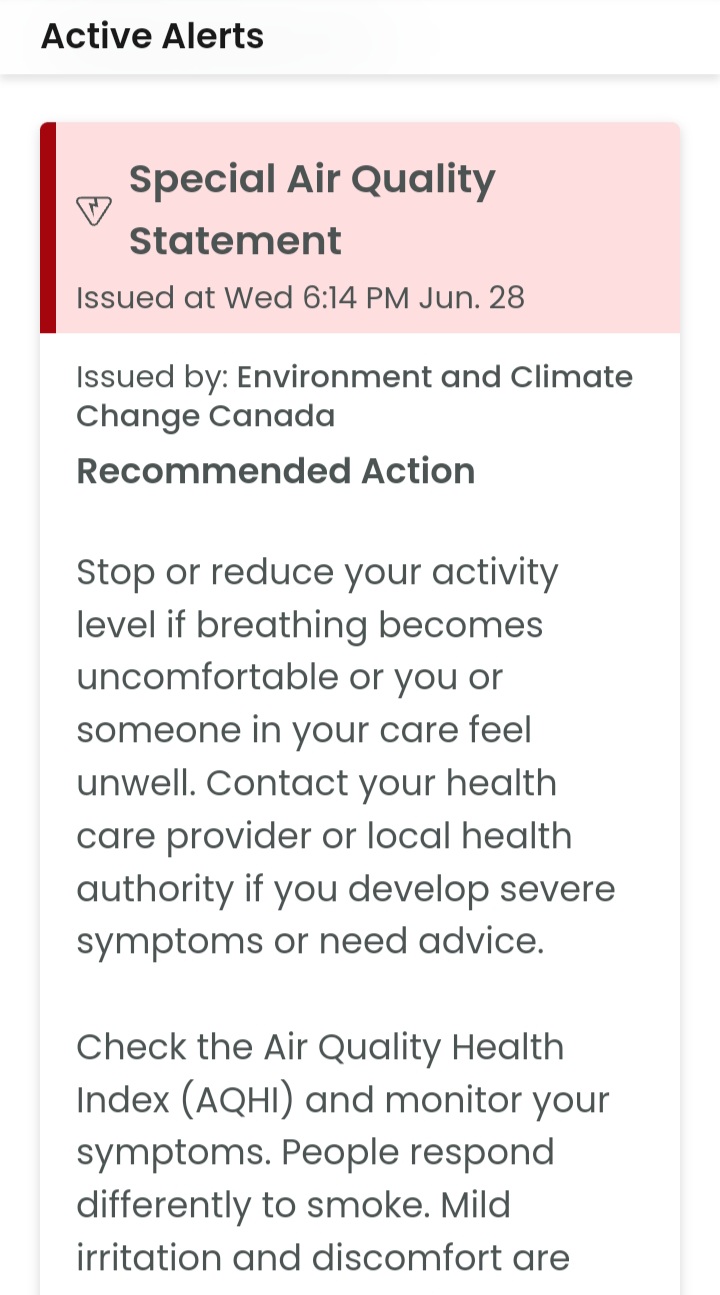Tap the Issued at Wed 6:14 PM timestamp

click(300, 297)
